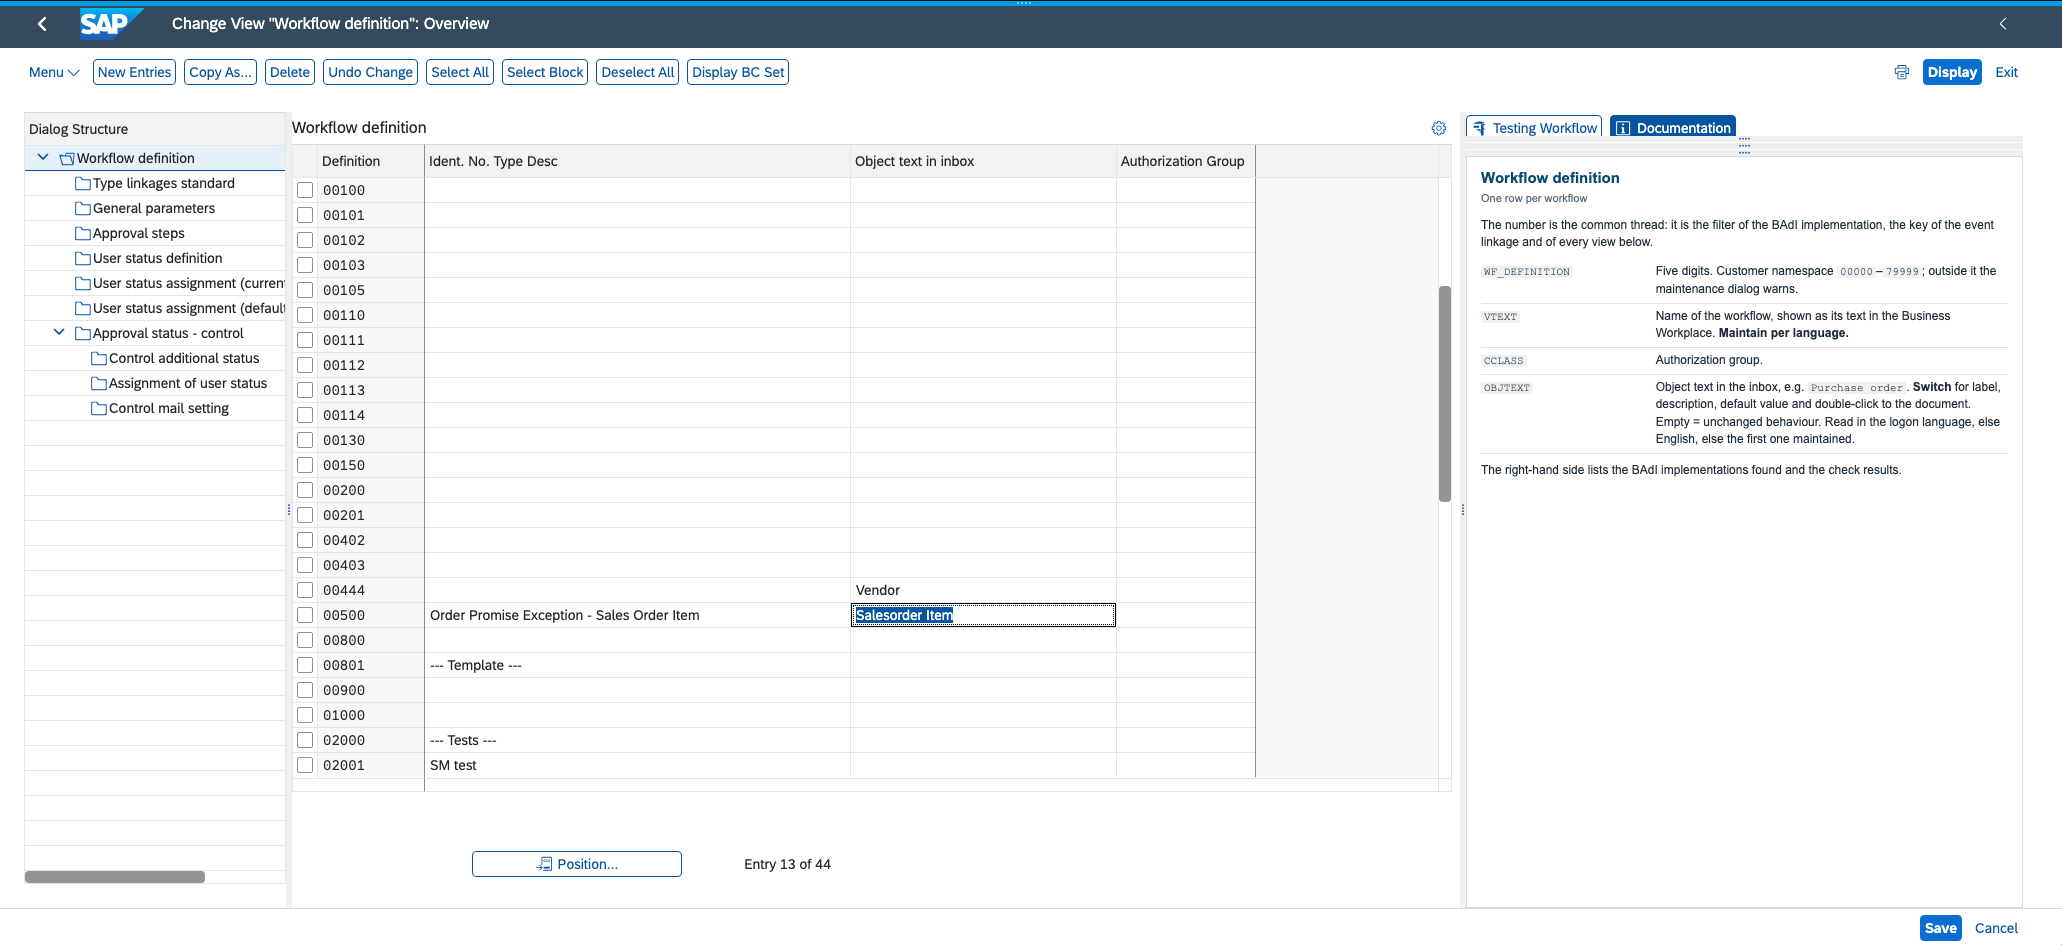The image size is (2062, 945).
Task: Select row checkbox for definition 00200
Action: (x=305, y=490)
